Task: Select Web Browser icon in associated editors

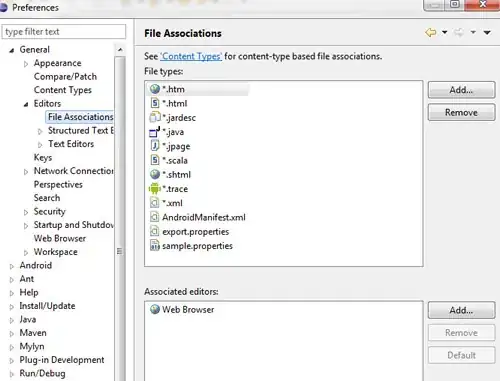Action: 155,309
